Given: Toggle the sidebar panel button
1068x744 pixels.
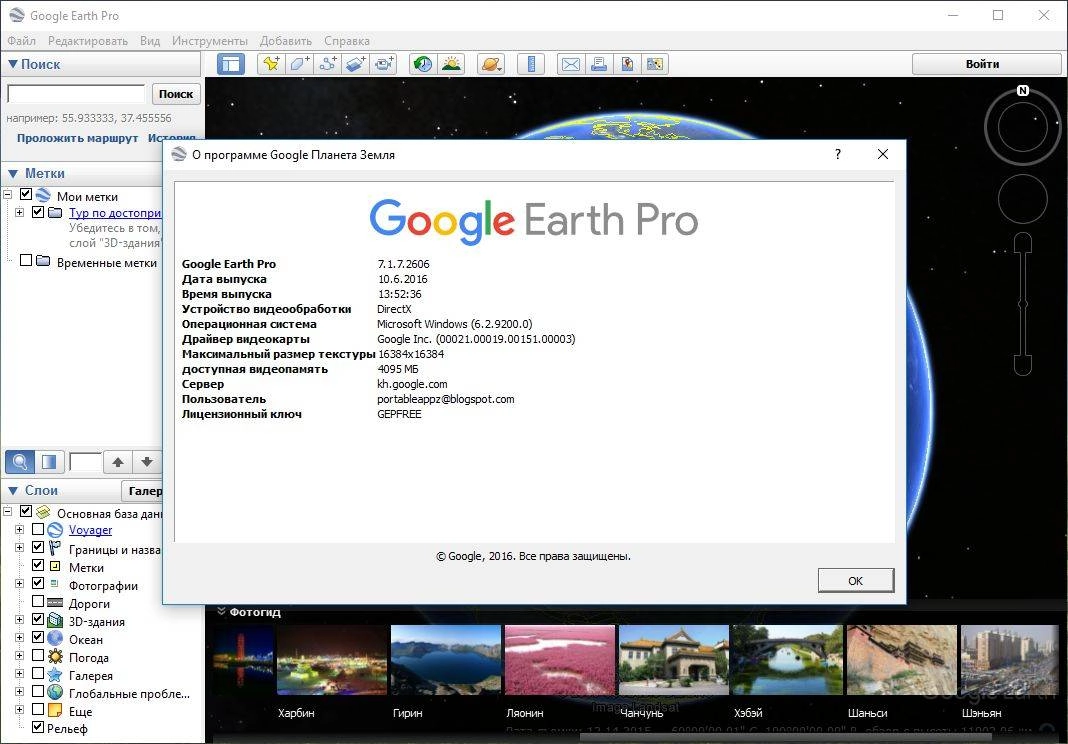Looking at the screenshot, I should pos(231,64).
